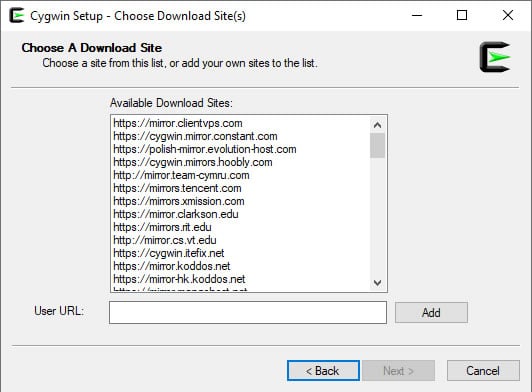Select https://cygwin.itefix.net entry
The width and height of the screenshot is (532, 392).
click(169, 253)
